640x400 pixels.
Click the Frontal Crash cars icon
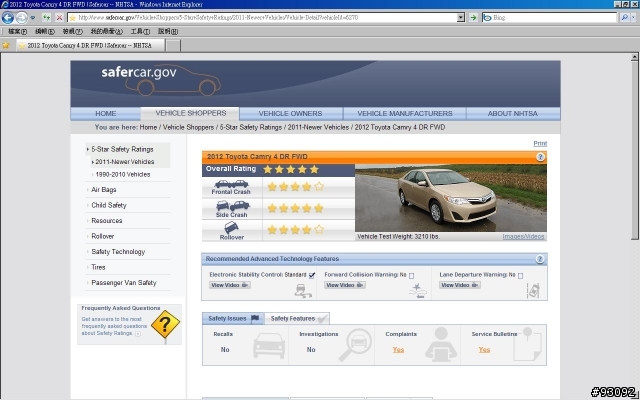tap(231, 184)
